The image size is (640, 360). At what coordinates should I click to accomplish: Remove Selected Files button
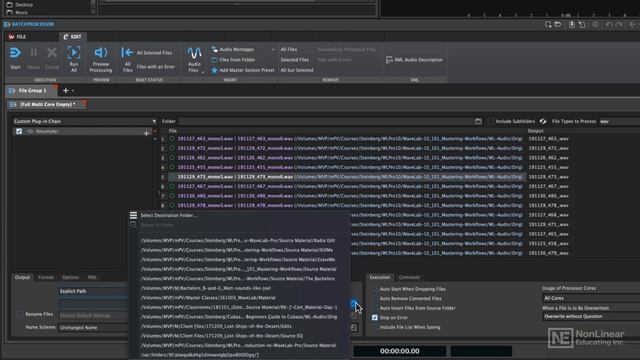click(x=295, y=60)
